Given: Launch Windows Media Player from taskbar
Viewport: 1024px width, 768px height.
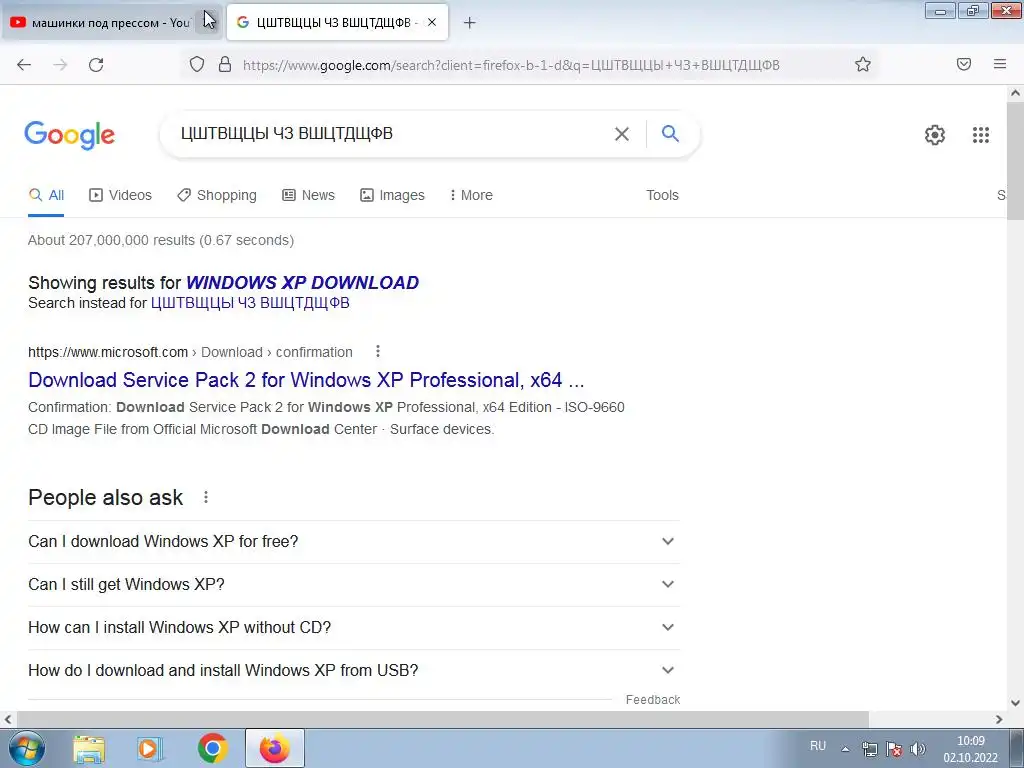Looking at the screenshot, I should pos(150,748).
